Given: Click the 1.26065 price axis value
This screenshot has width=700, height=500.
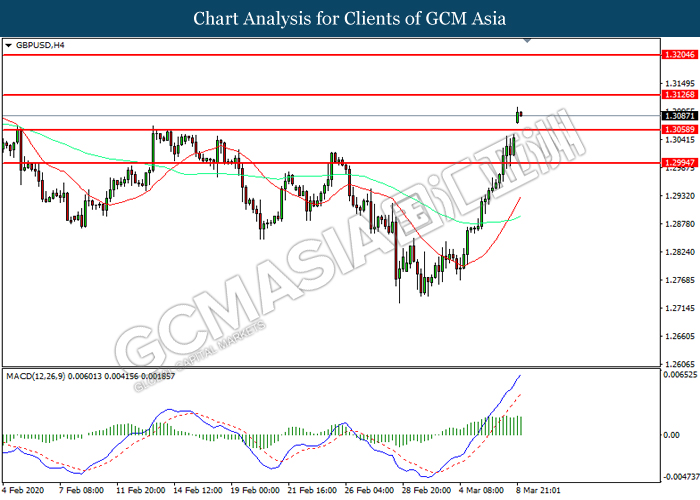Looking at the screenshot, I should click(x=680, y=364).
